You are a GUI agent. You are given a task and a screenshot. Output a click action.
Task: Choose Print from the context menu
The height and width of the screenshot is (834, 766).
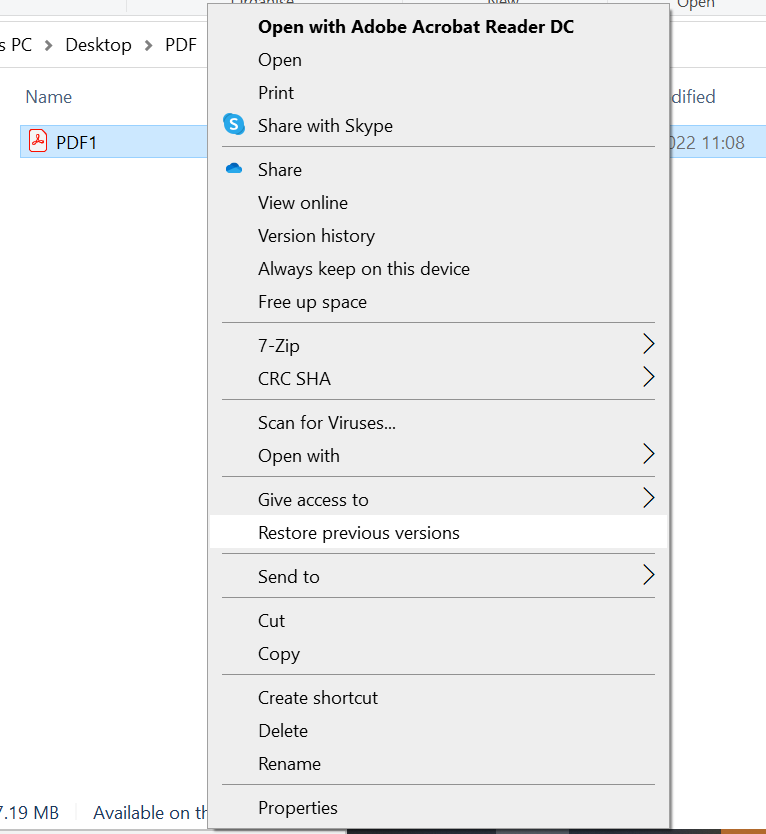[276, 92]
